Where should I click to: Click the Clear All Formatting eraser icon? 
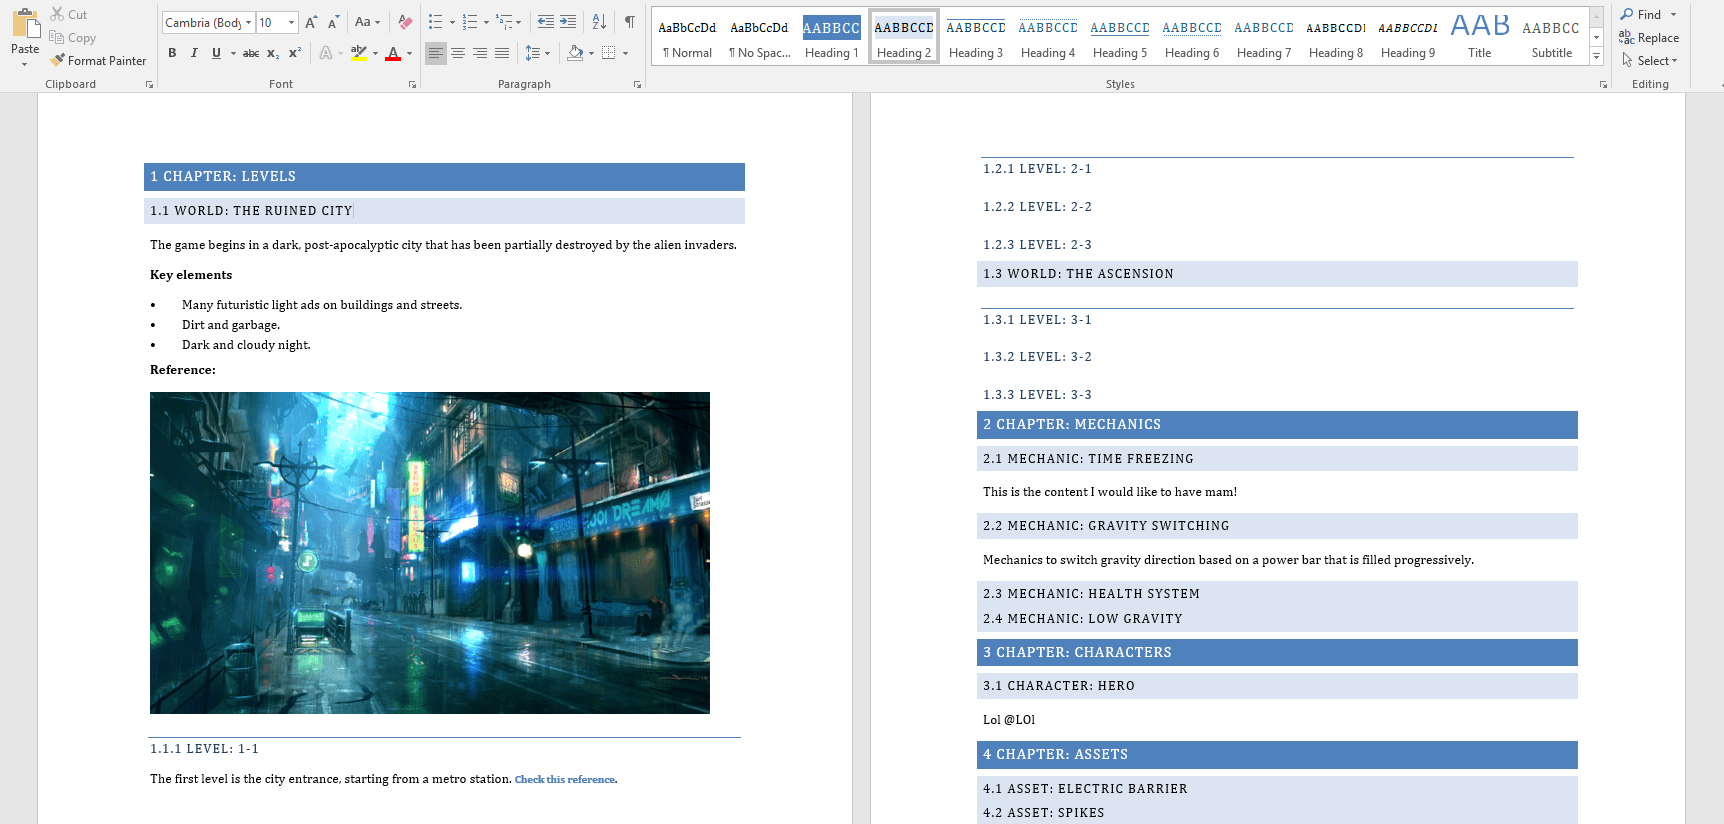coord(405,22)
